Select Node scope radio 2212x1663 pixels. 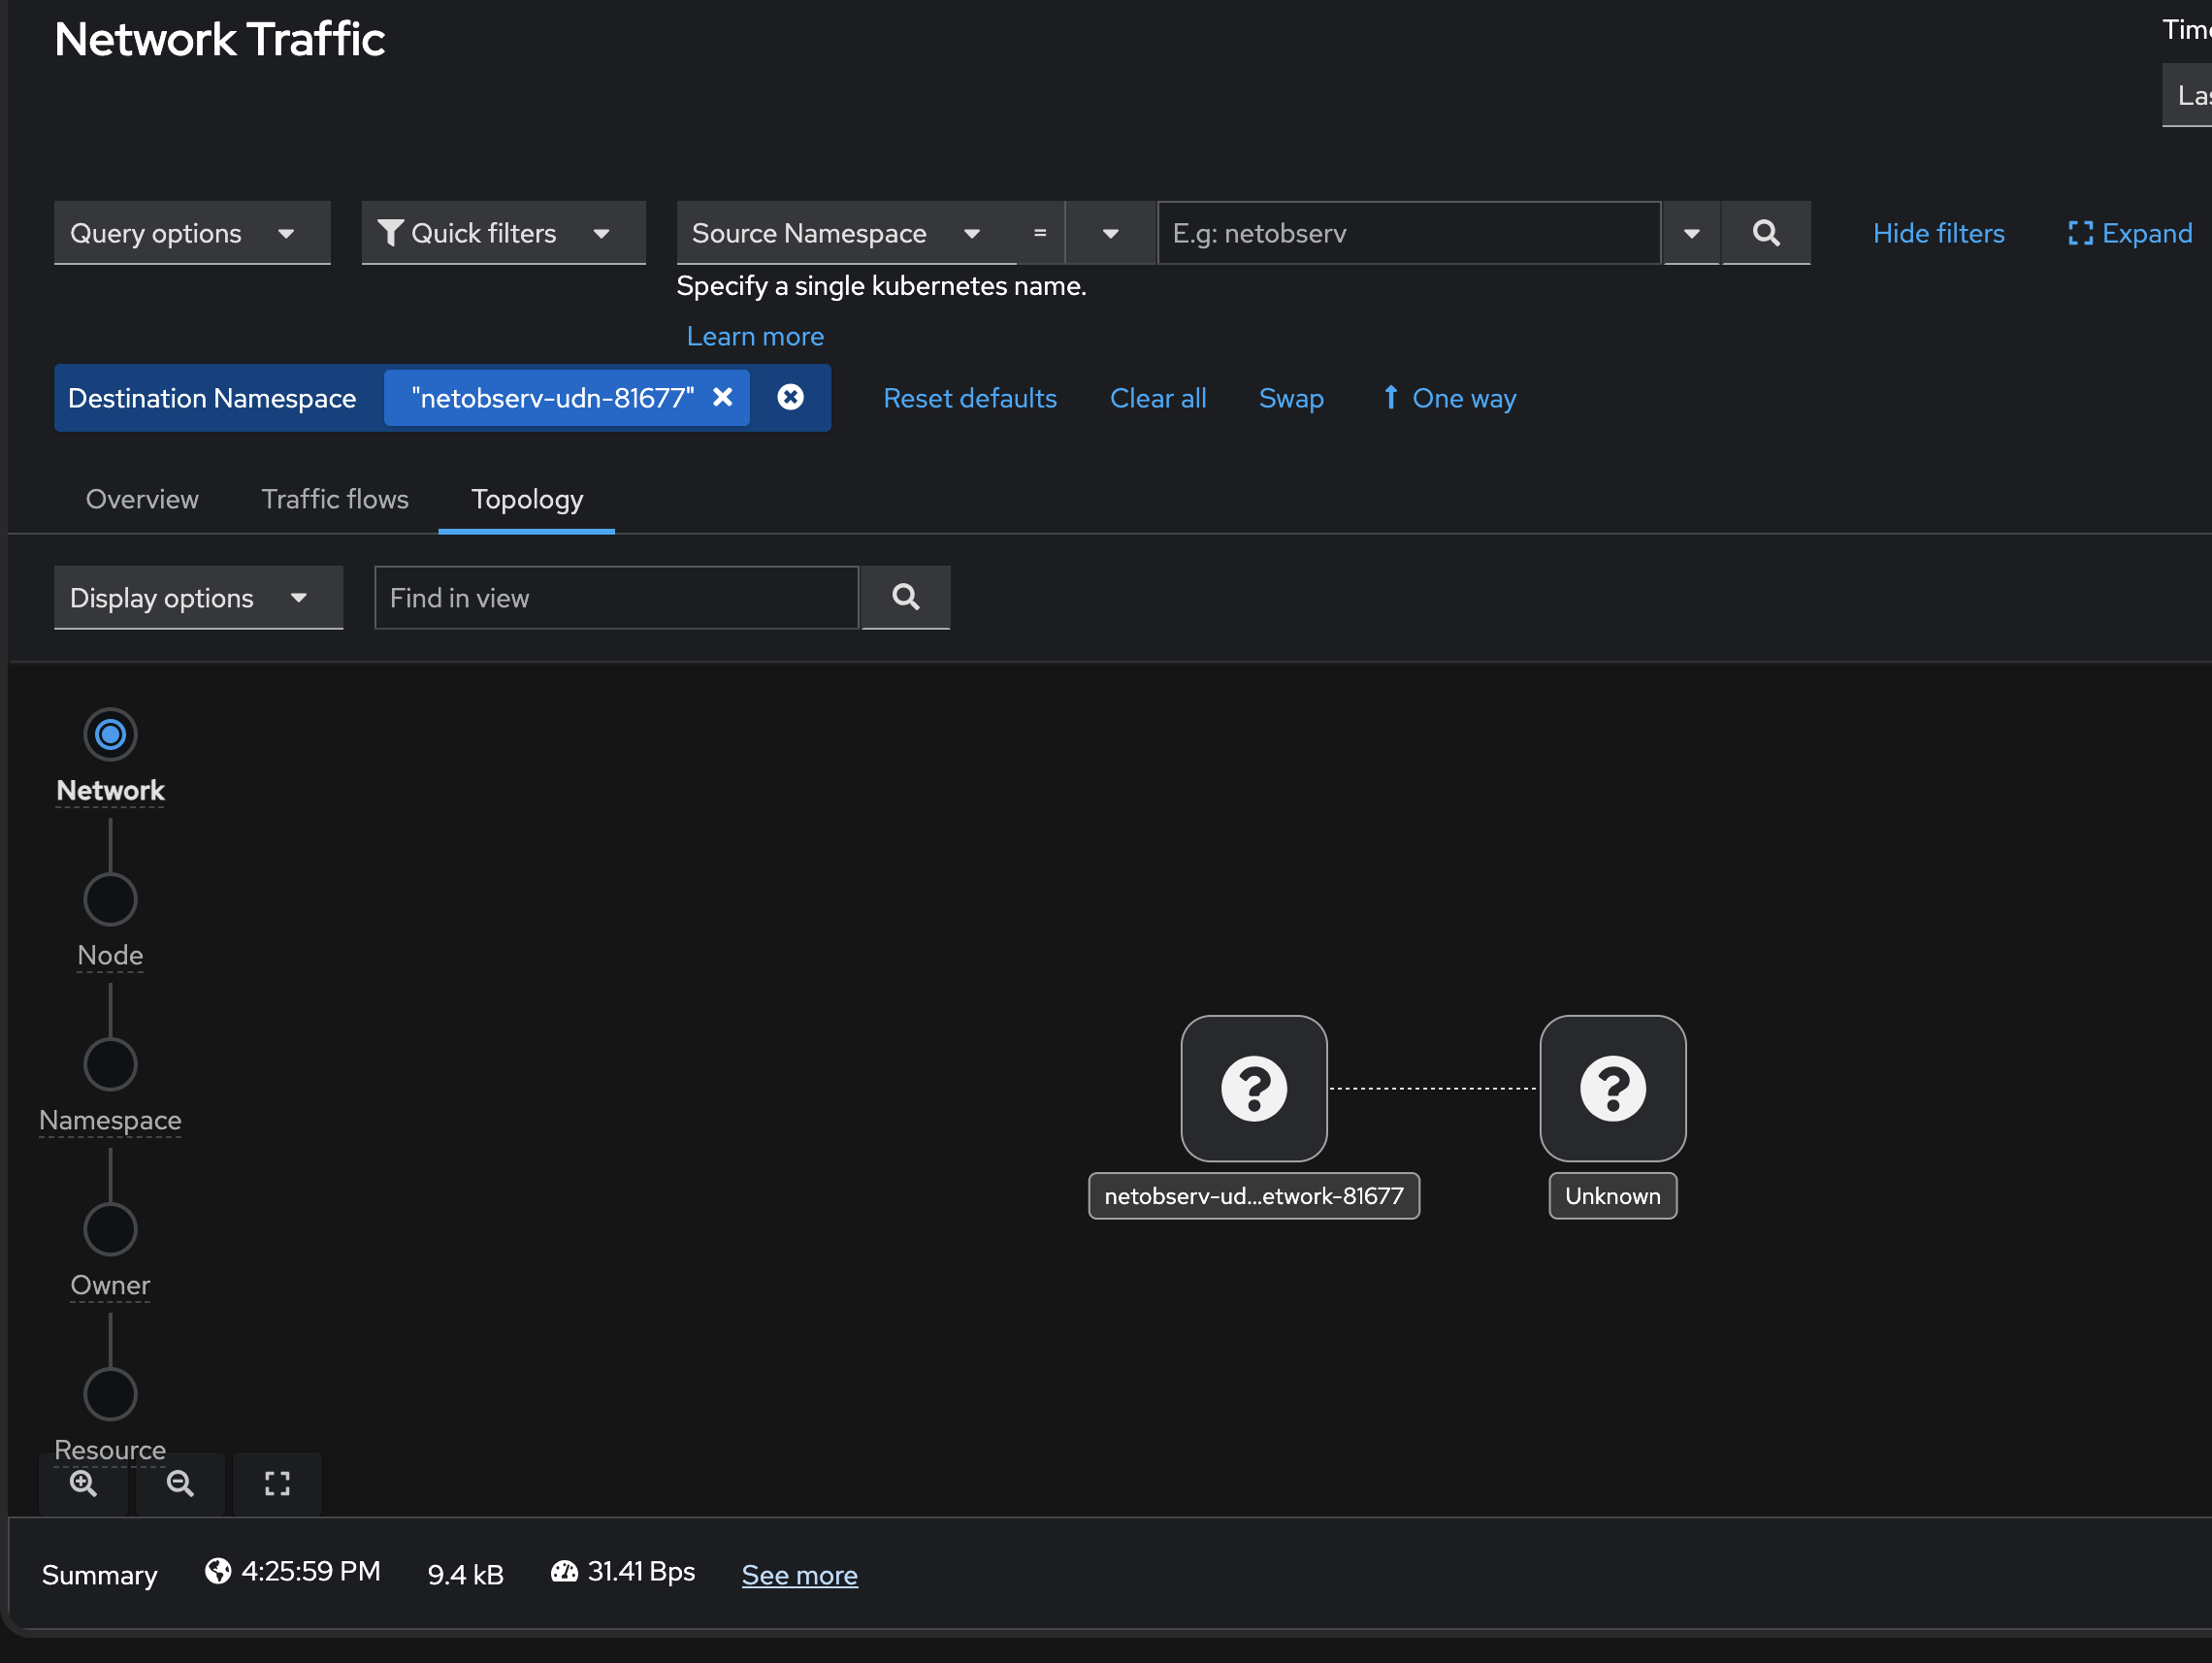(x=110, y=899)
